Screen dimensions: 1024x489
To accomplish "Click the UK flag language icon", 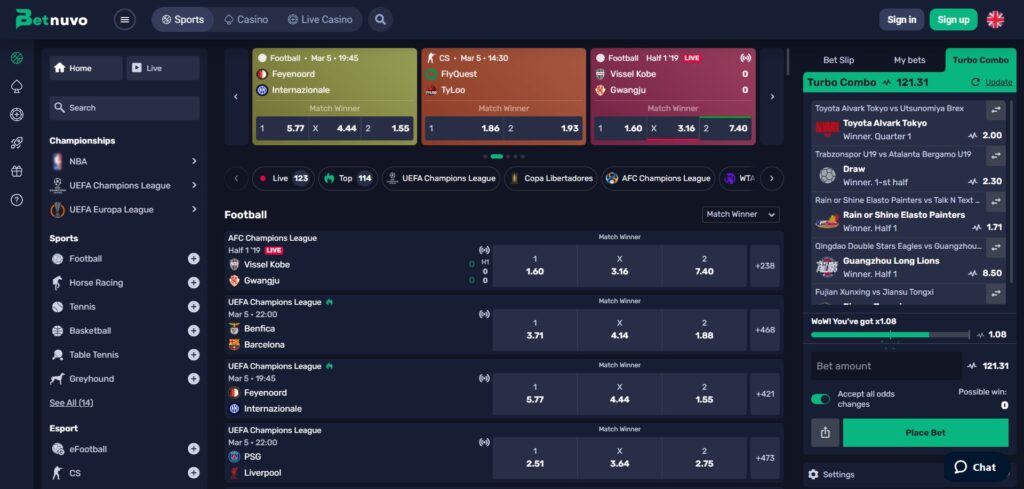I will tap(995, 19).
